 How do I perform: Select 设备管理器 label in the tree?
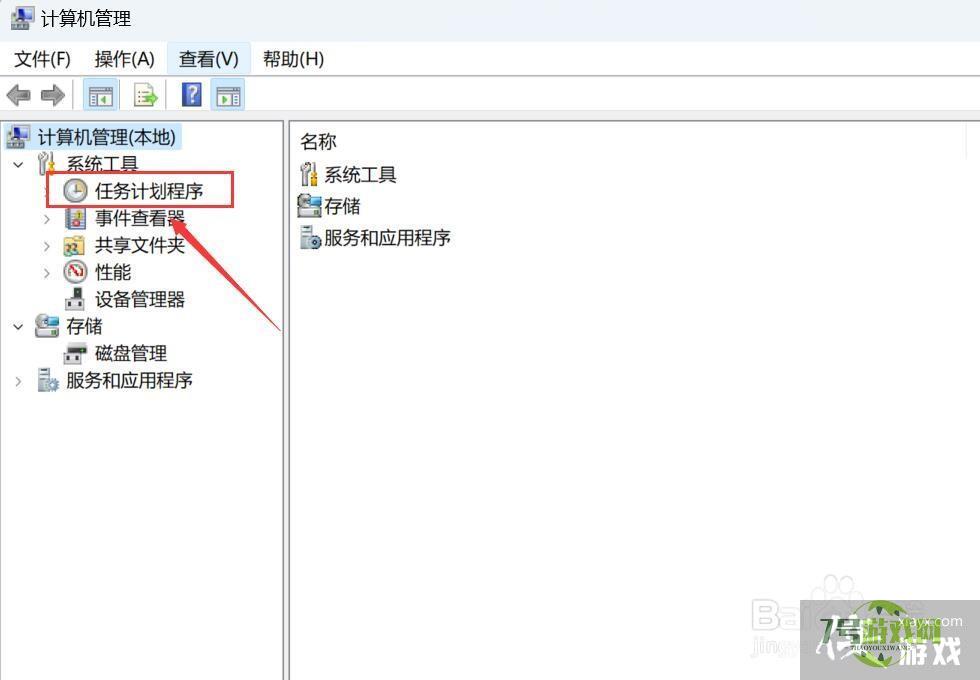tap(140, 299)
